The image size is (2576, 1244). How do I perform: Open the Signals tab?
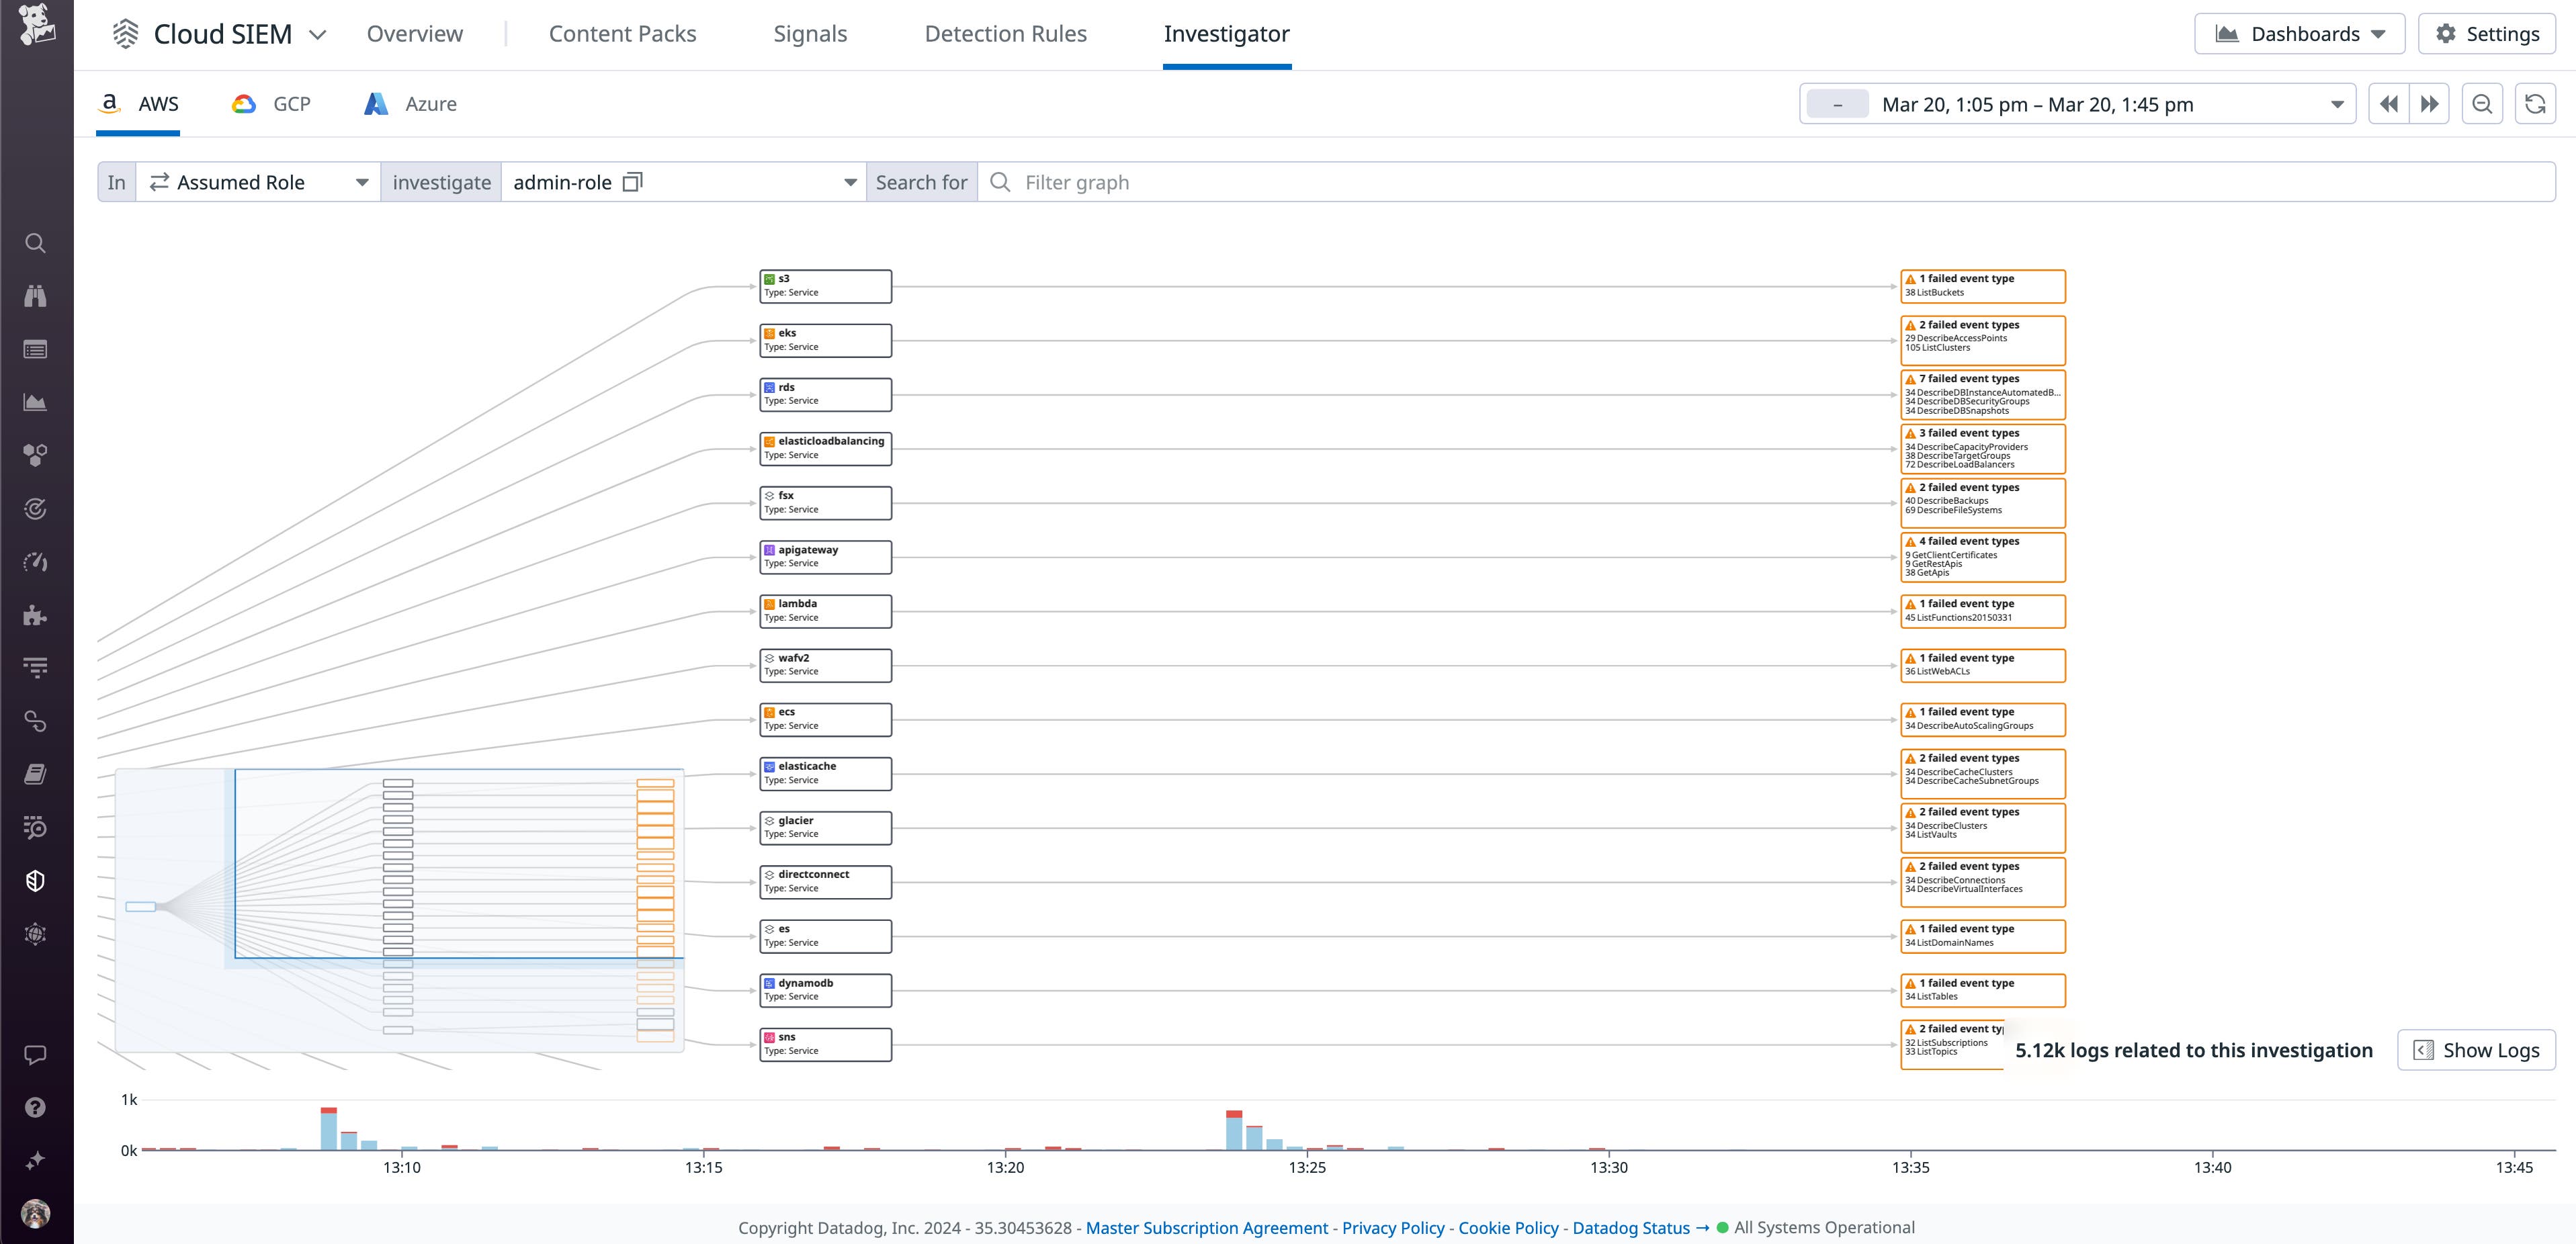click(x=810, y=33)
